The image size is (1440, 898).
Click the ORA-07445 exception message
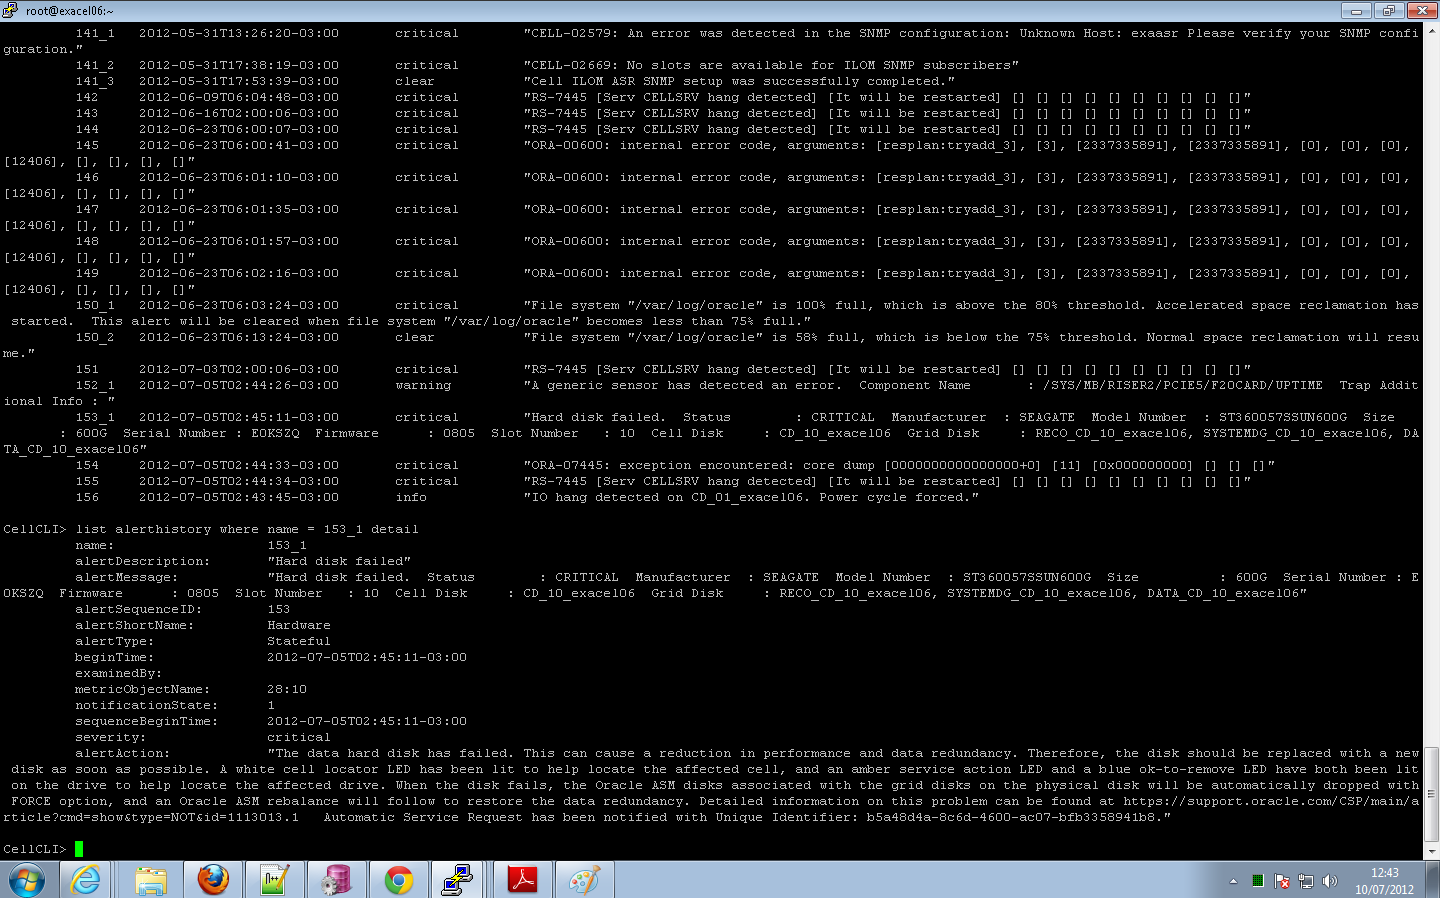899,465
